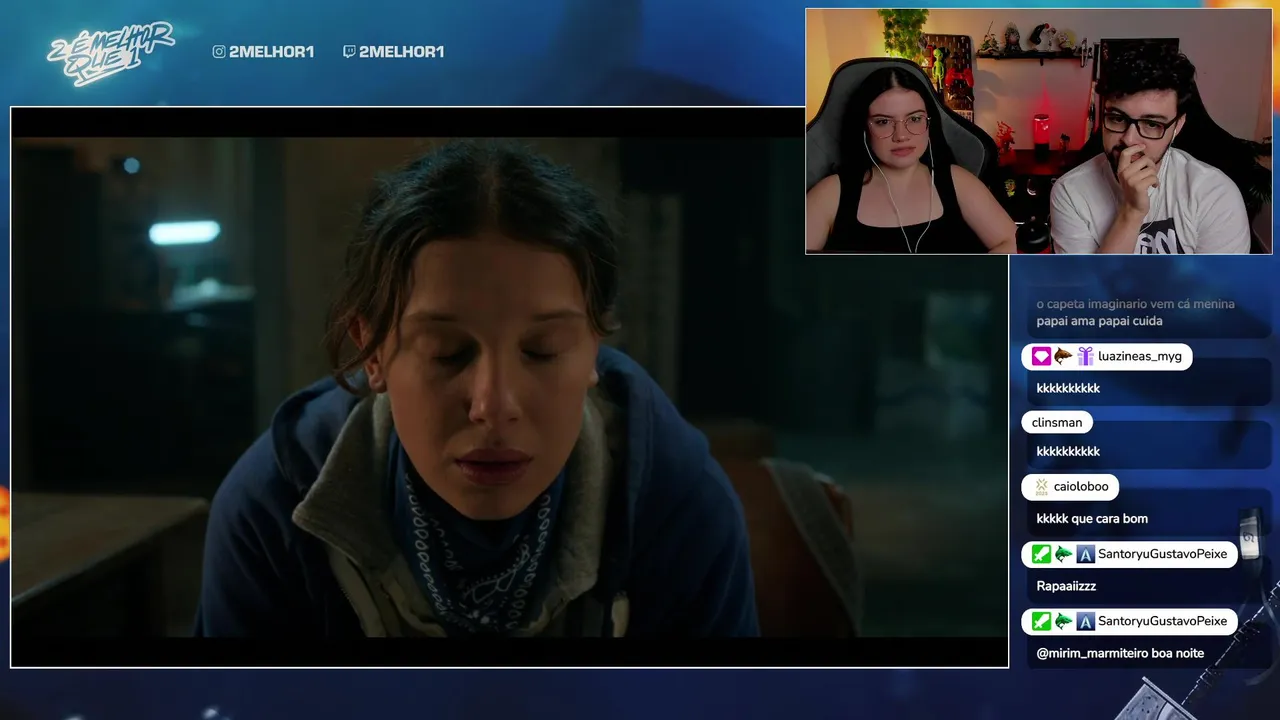Click the brown shark badge beside luazineas_myg
This screenshot has height=720, width=1280.
coord(1063,356)
